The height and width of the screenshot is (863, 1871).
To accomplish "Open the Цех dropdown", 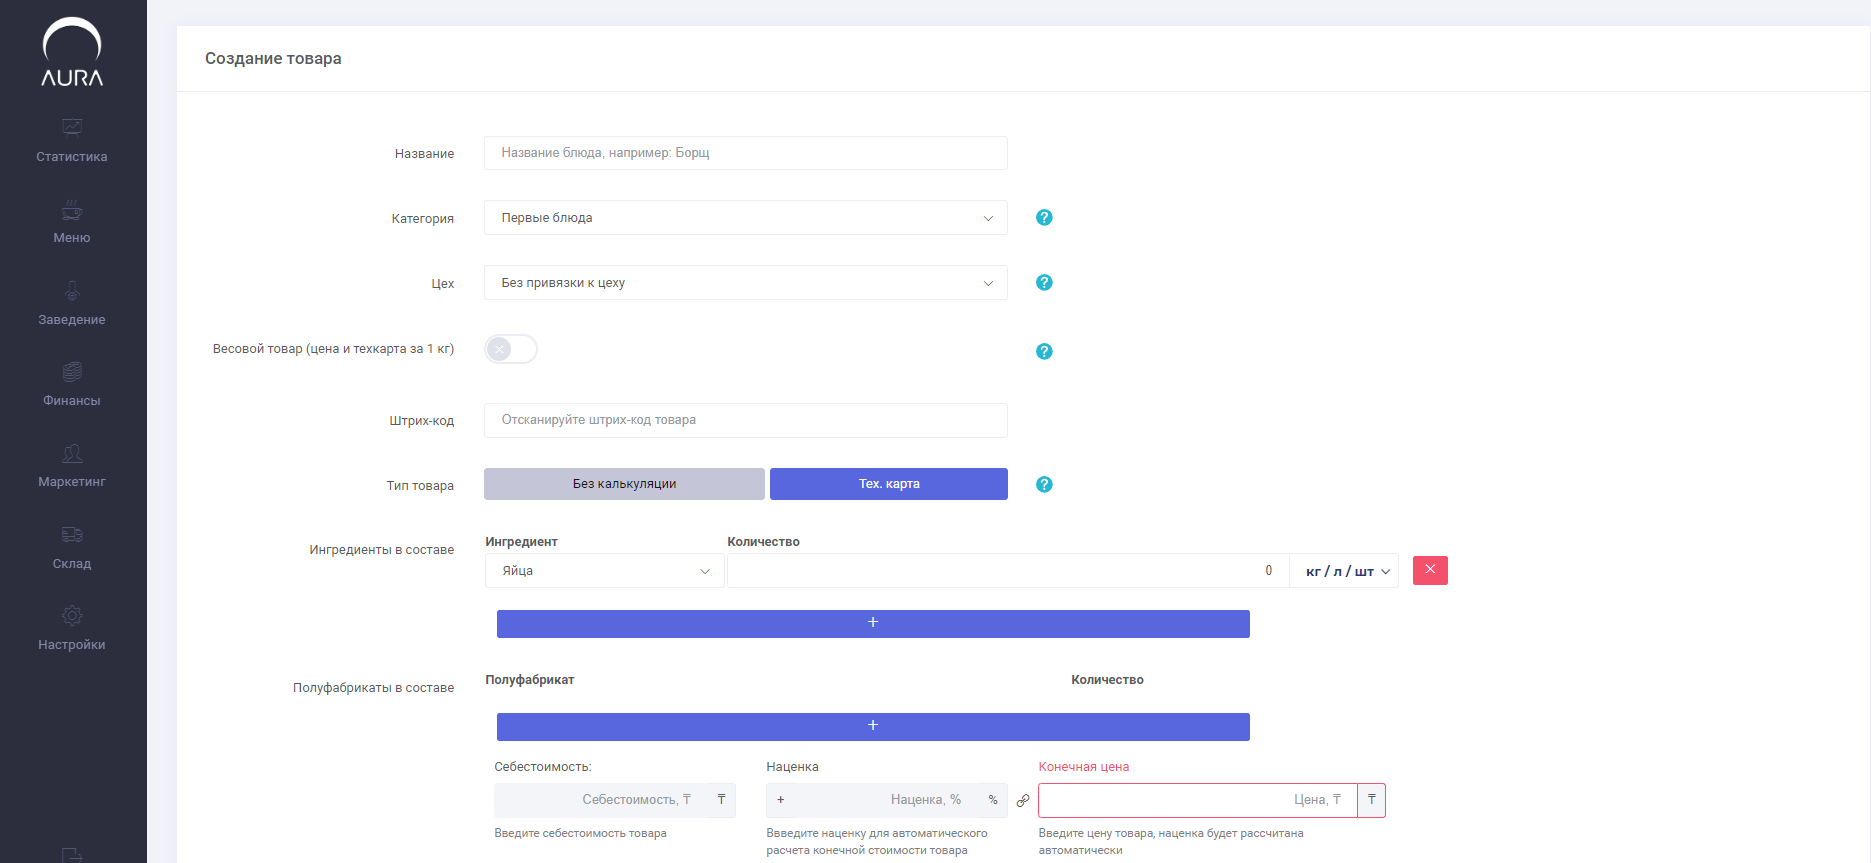I will pos(746,283).
